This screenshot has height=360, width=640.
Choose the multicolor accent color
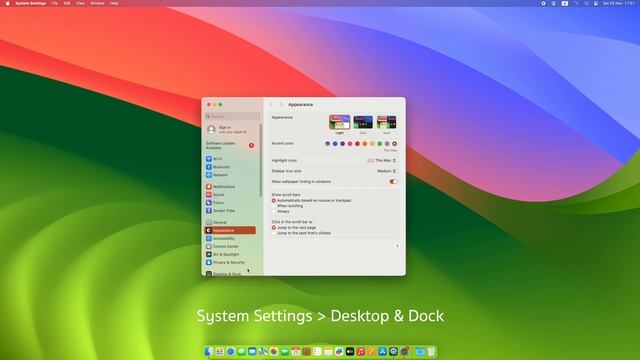point(327,144)
